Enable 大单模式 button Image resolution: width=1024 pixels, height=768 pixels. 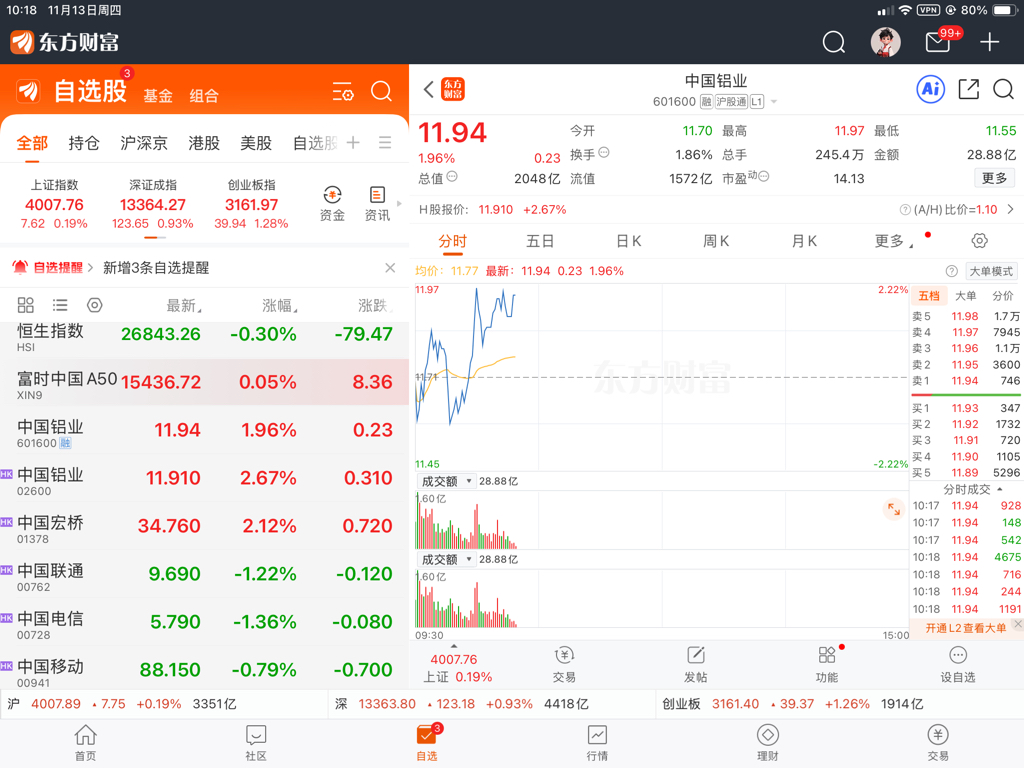991,272
